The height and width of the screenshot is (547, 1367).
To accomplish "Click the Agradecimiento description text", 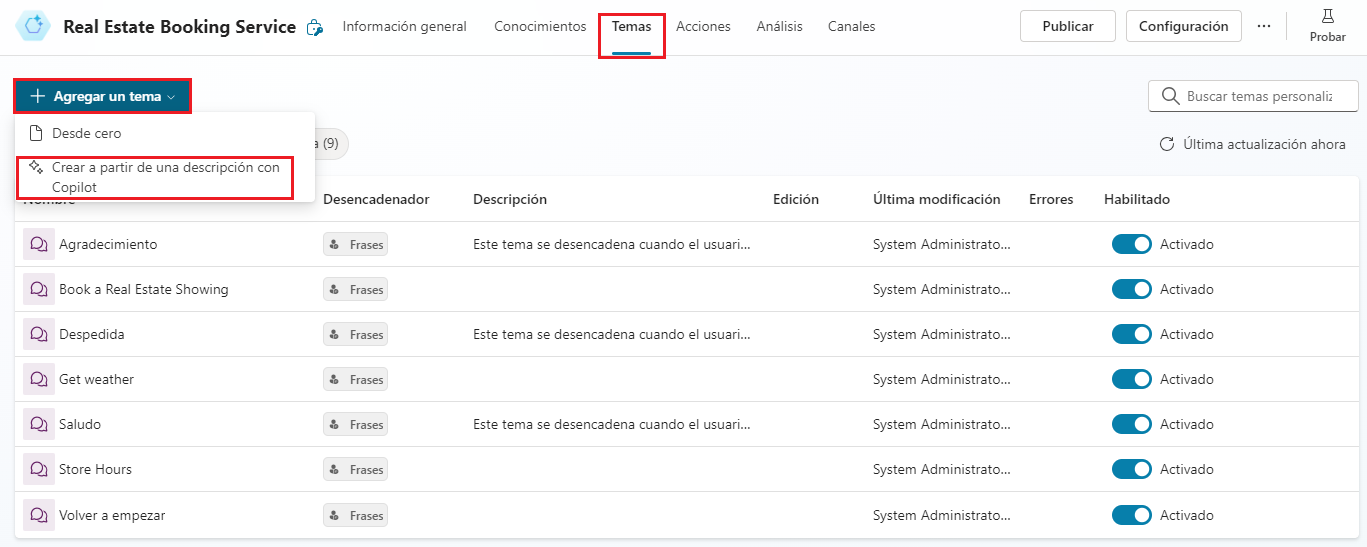I will [x=612, y=244].
